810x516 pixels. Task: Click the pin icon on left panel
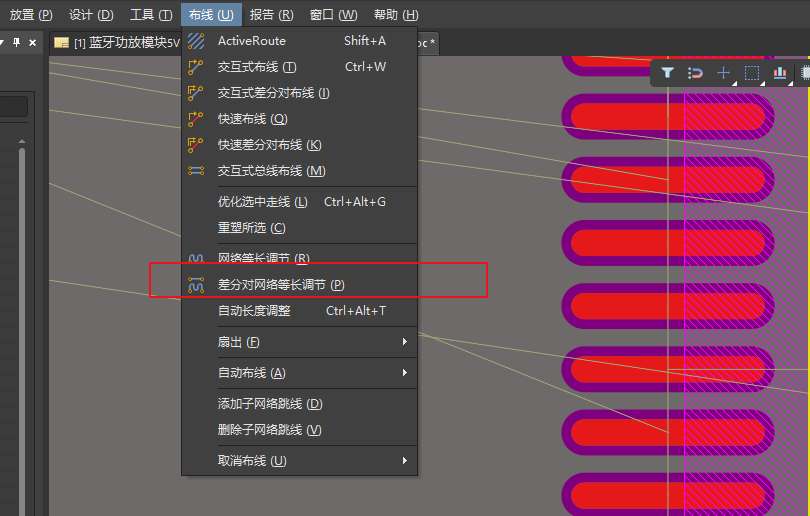17,42
